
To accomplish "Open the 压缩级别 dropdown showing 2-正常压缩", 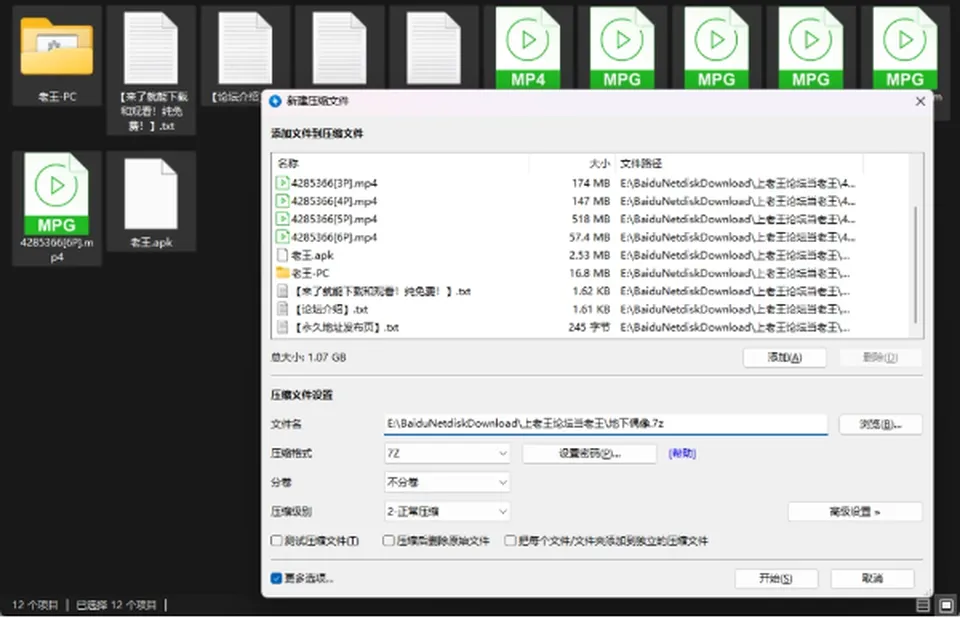I will click(447, 511).
